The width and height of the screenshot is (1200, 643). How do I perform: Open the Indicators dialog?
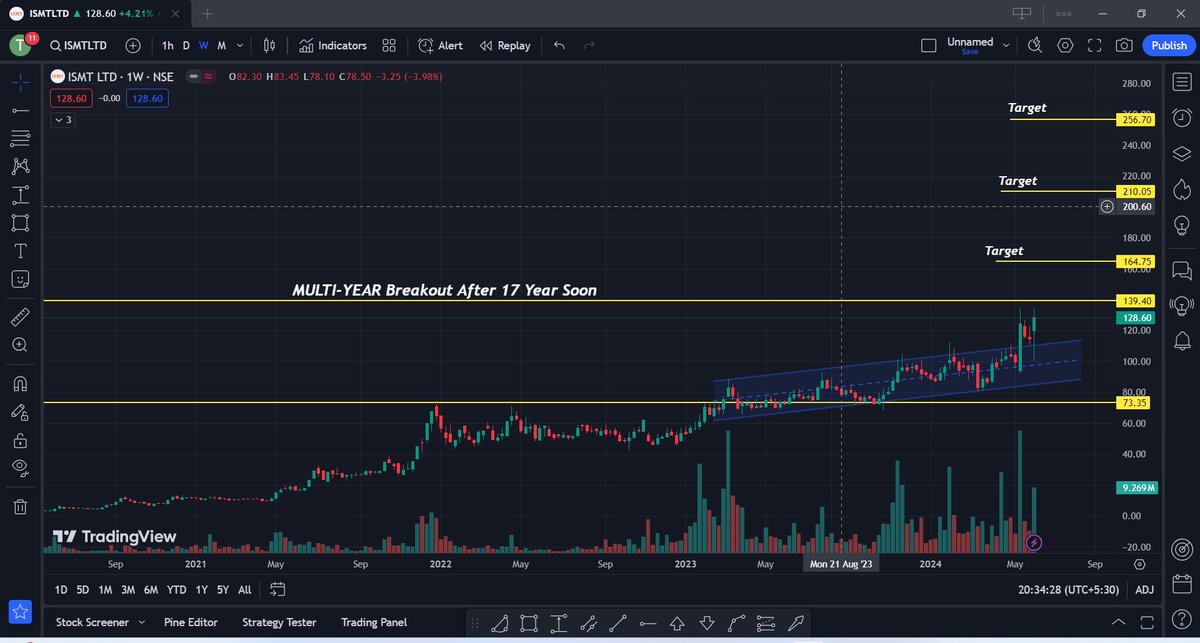click(x=333, y=45)
